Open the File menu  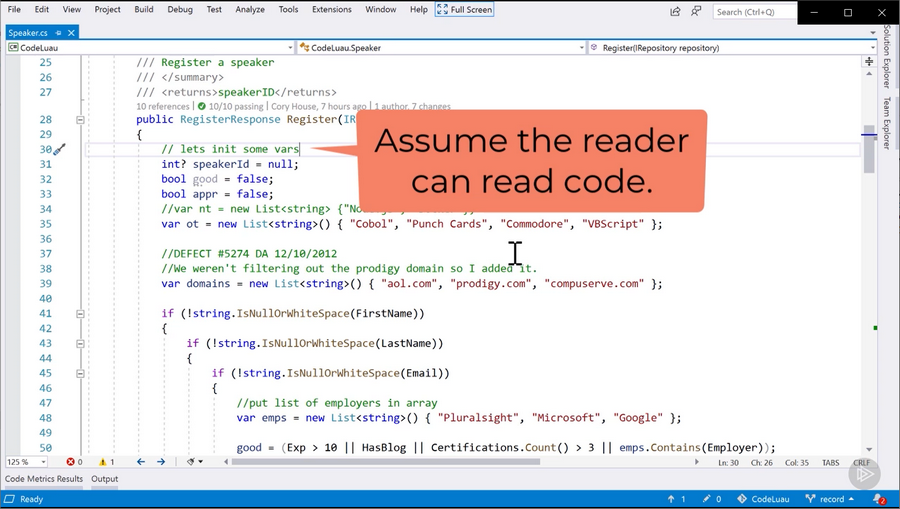[x=14, y=10]
